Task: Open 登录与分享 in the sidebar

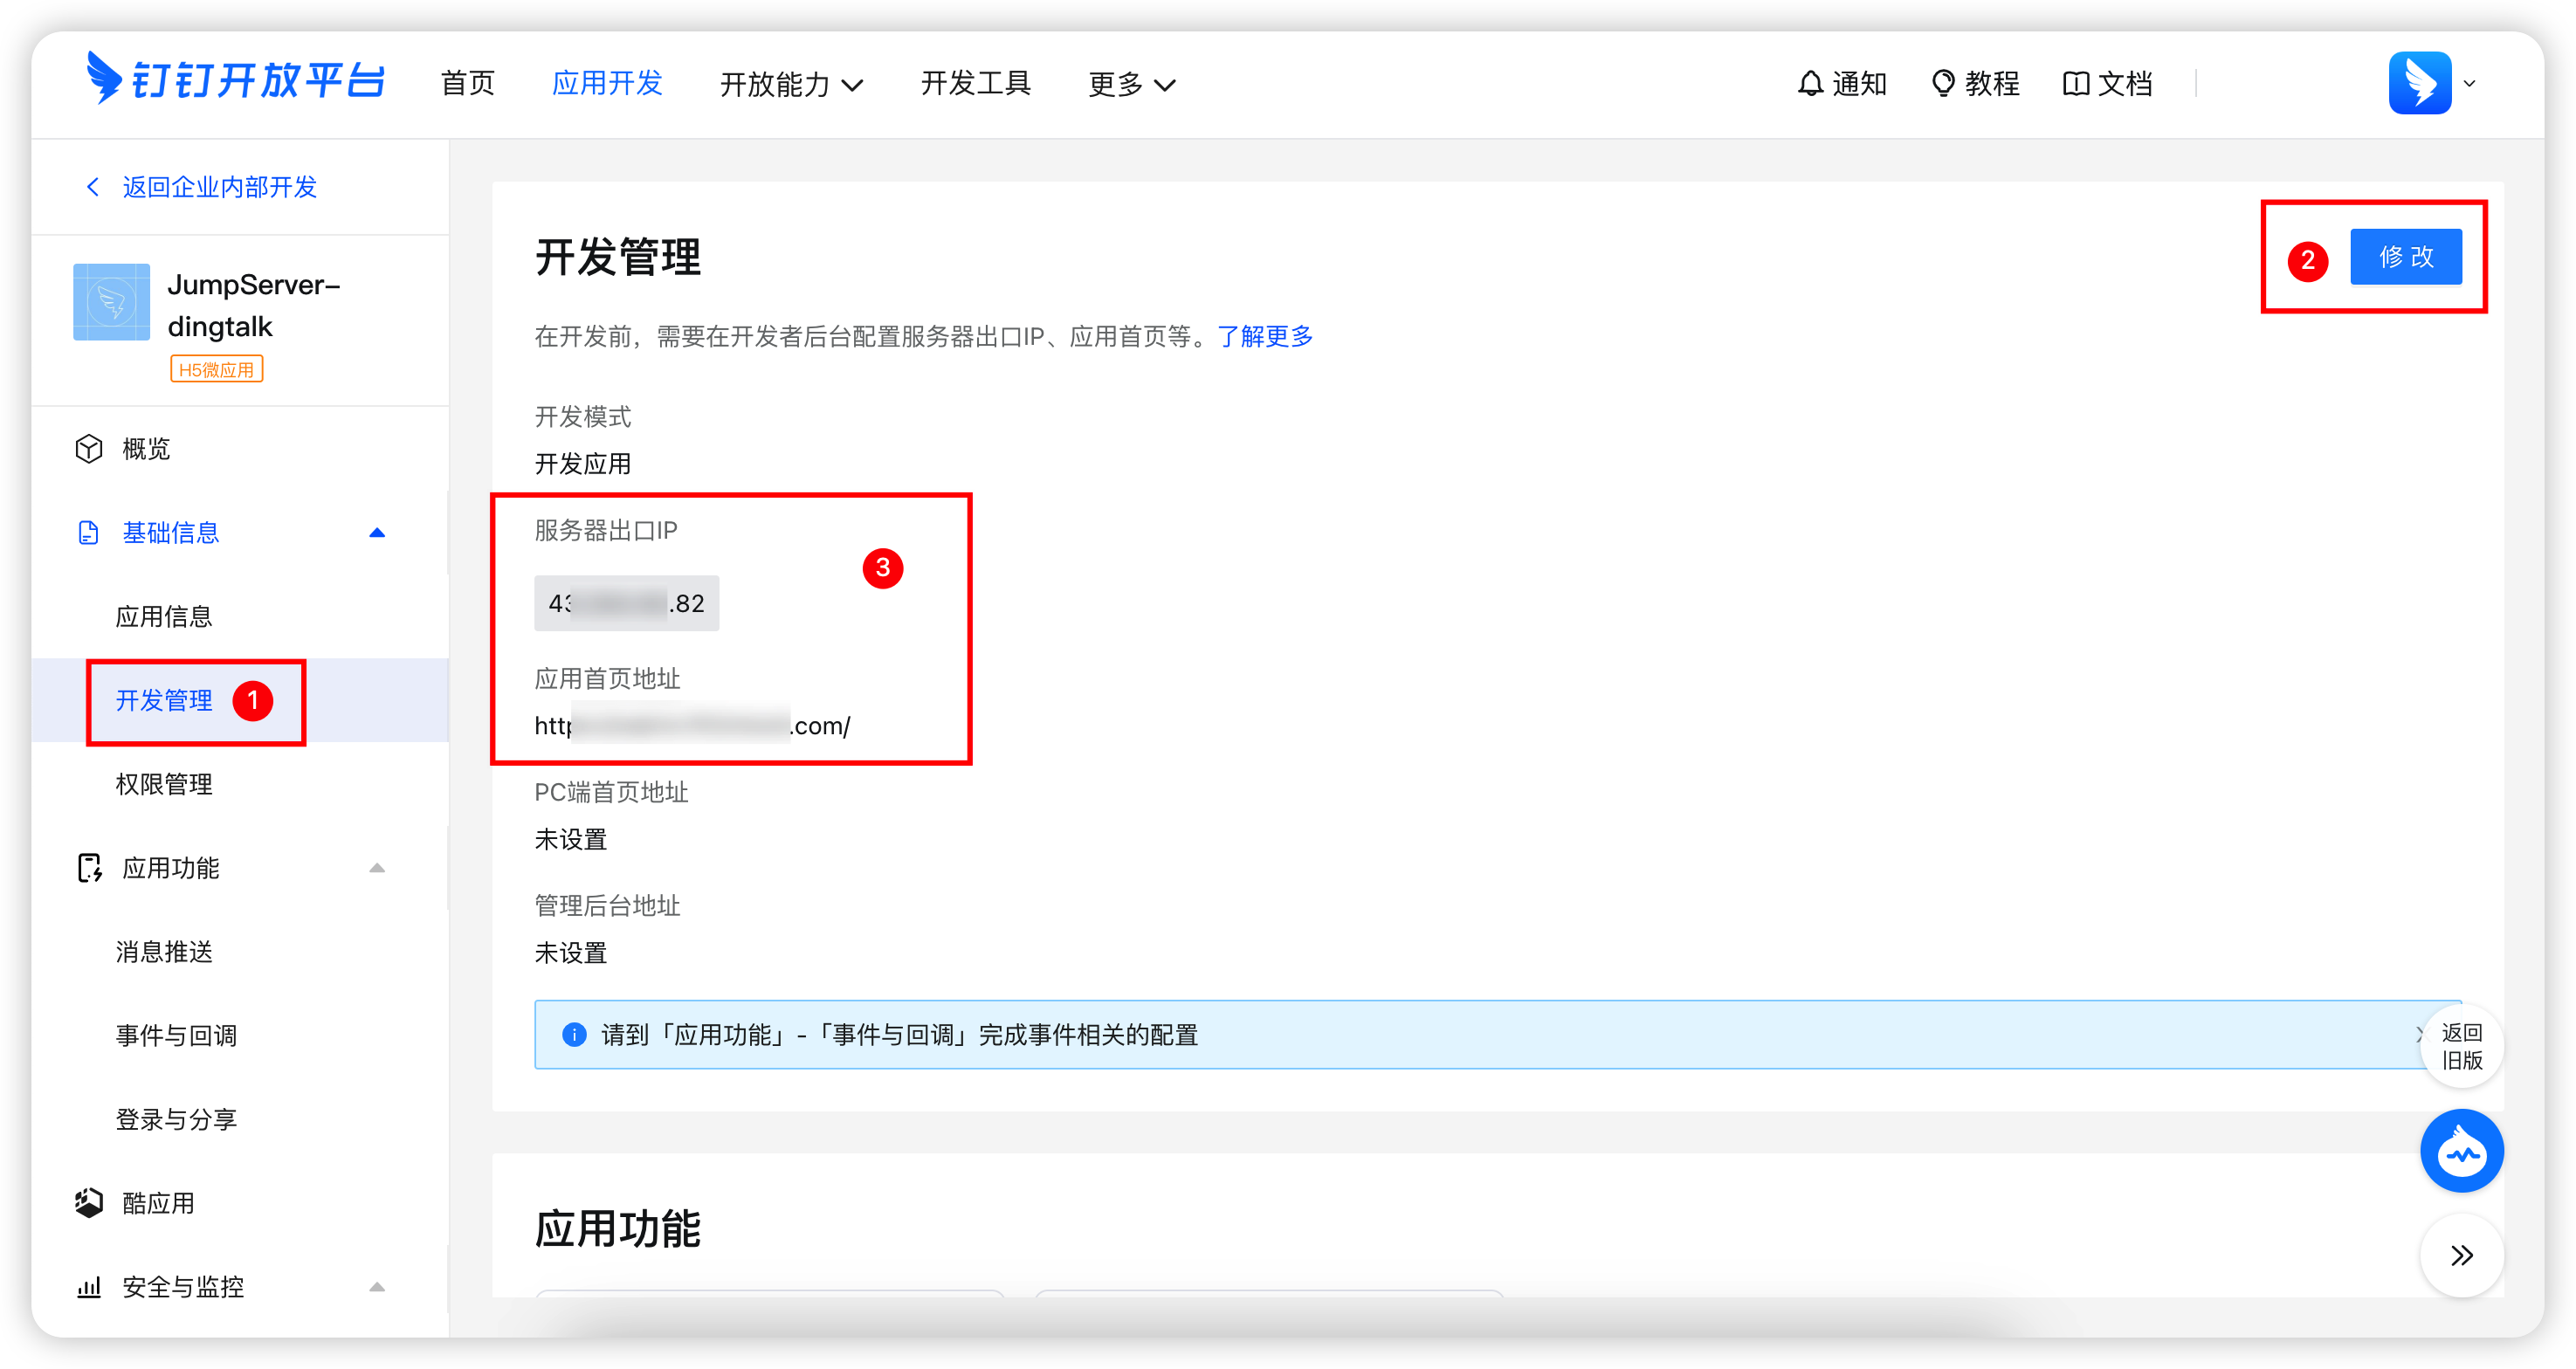Action: [176, 1119]
